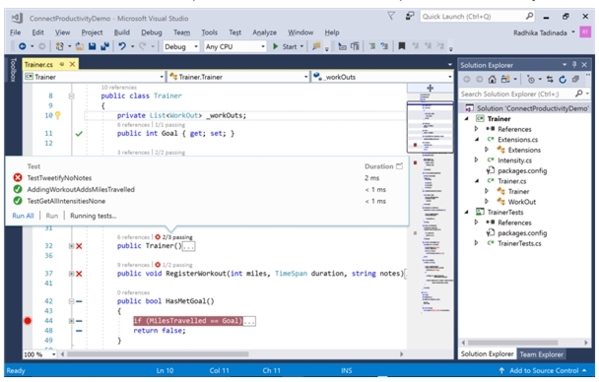Undo the last action using the toolbar arrow

coord(122,46)
